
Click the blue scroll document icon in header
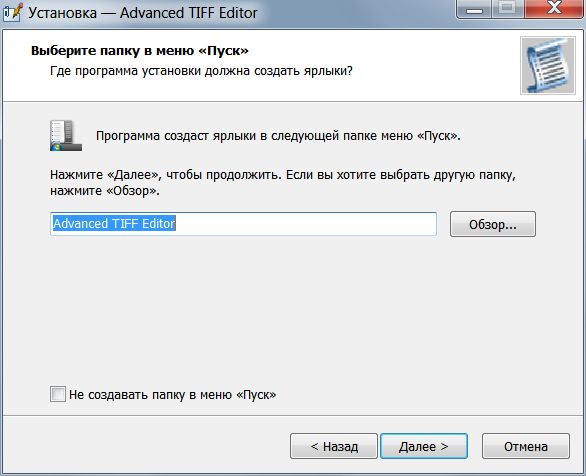[x=548, y=65]
